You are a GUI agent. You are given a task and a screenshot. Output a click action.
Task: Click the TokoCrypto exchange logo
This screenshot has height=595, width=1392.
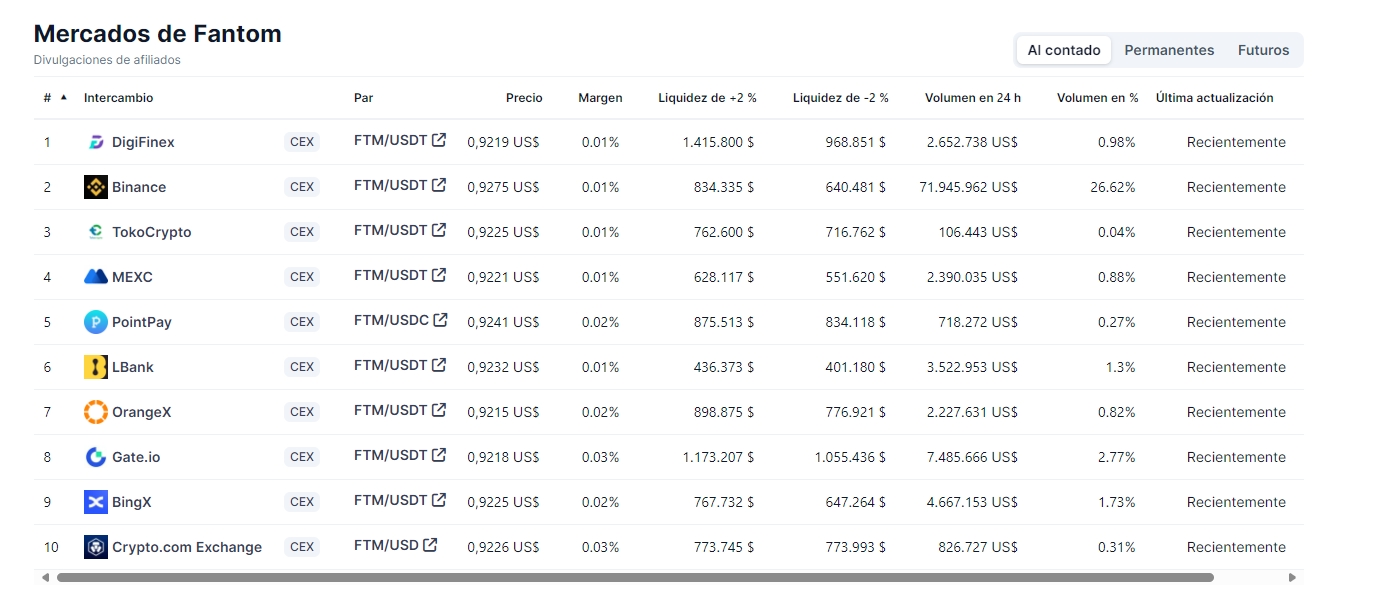[x=96, y=232]
